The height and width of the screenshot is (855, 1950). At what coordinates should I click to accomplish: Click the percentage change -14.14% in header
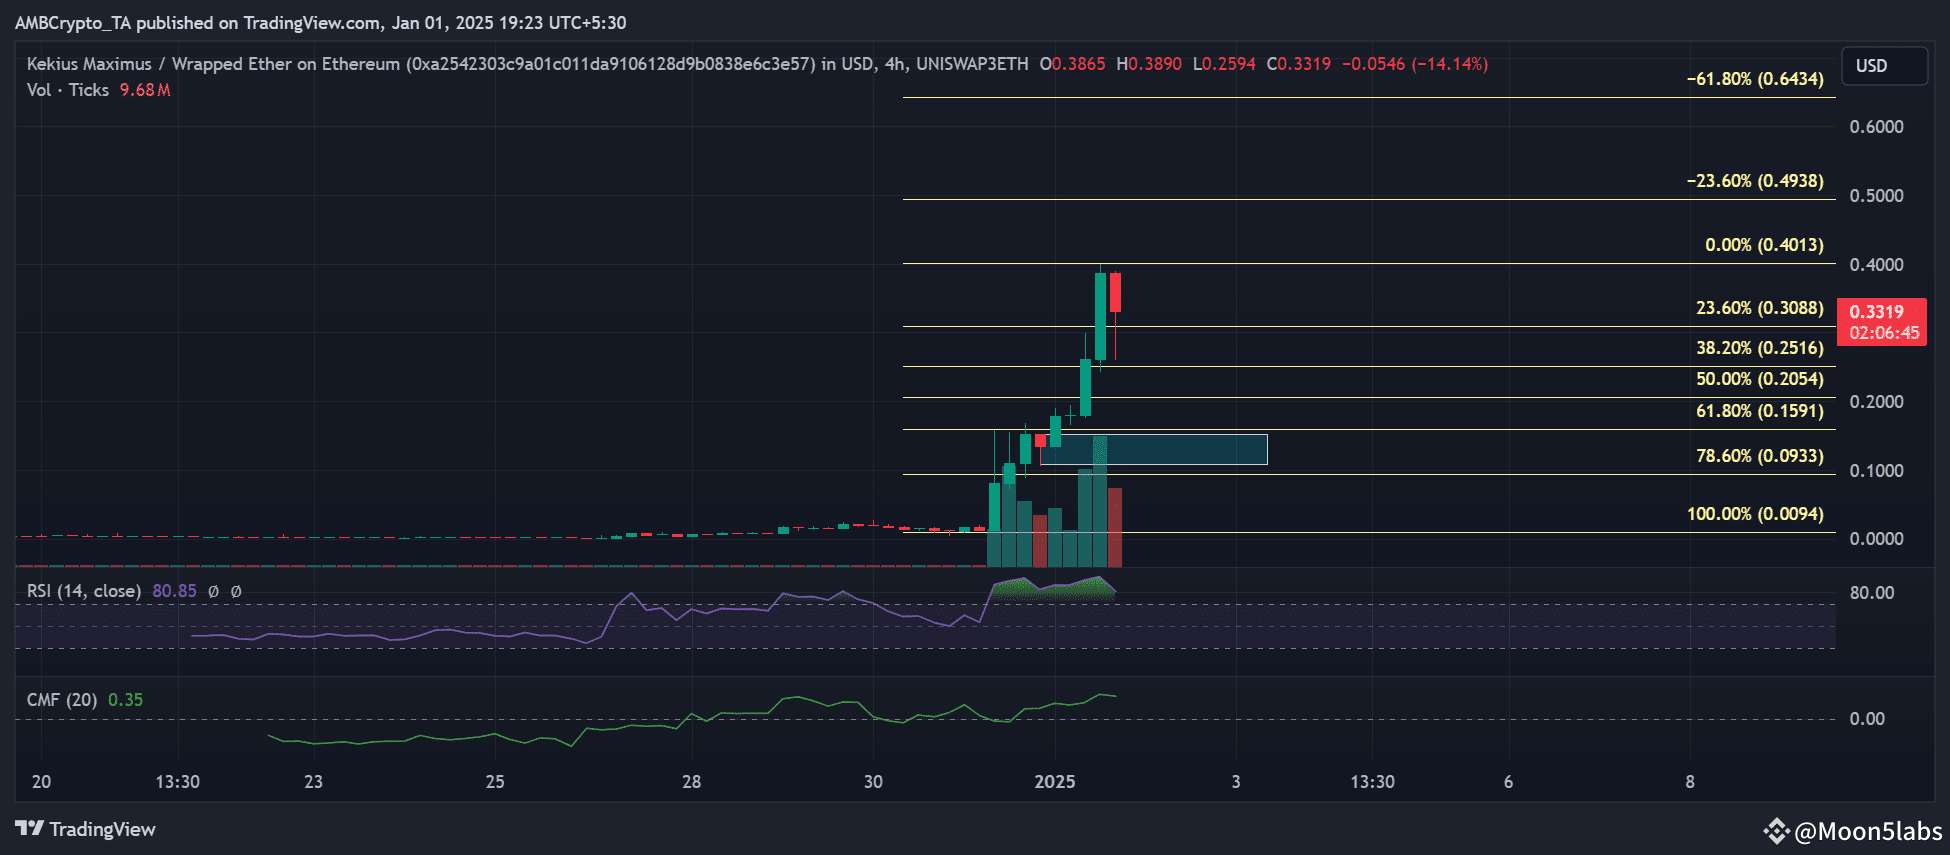1449,64
